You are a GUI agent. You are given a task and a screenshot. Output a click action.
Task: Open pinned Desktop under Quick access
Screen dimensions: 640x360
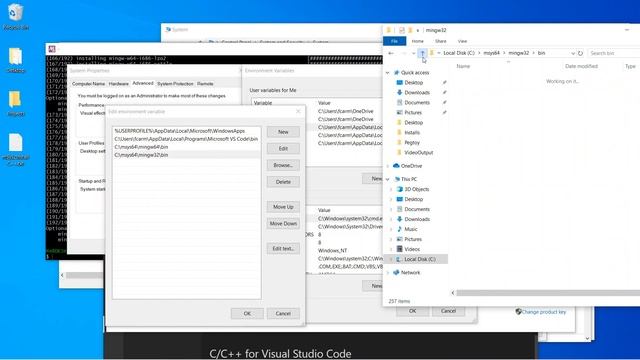click(413, 82)
